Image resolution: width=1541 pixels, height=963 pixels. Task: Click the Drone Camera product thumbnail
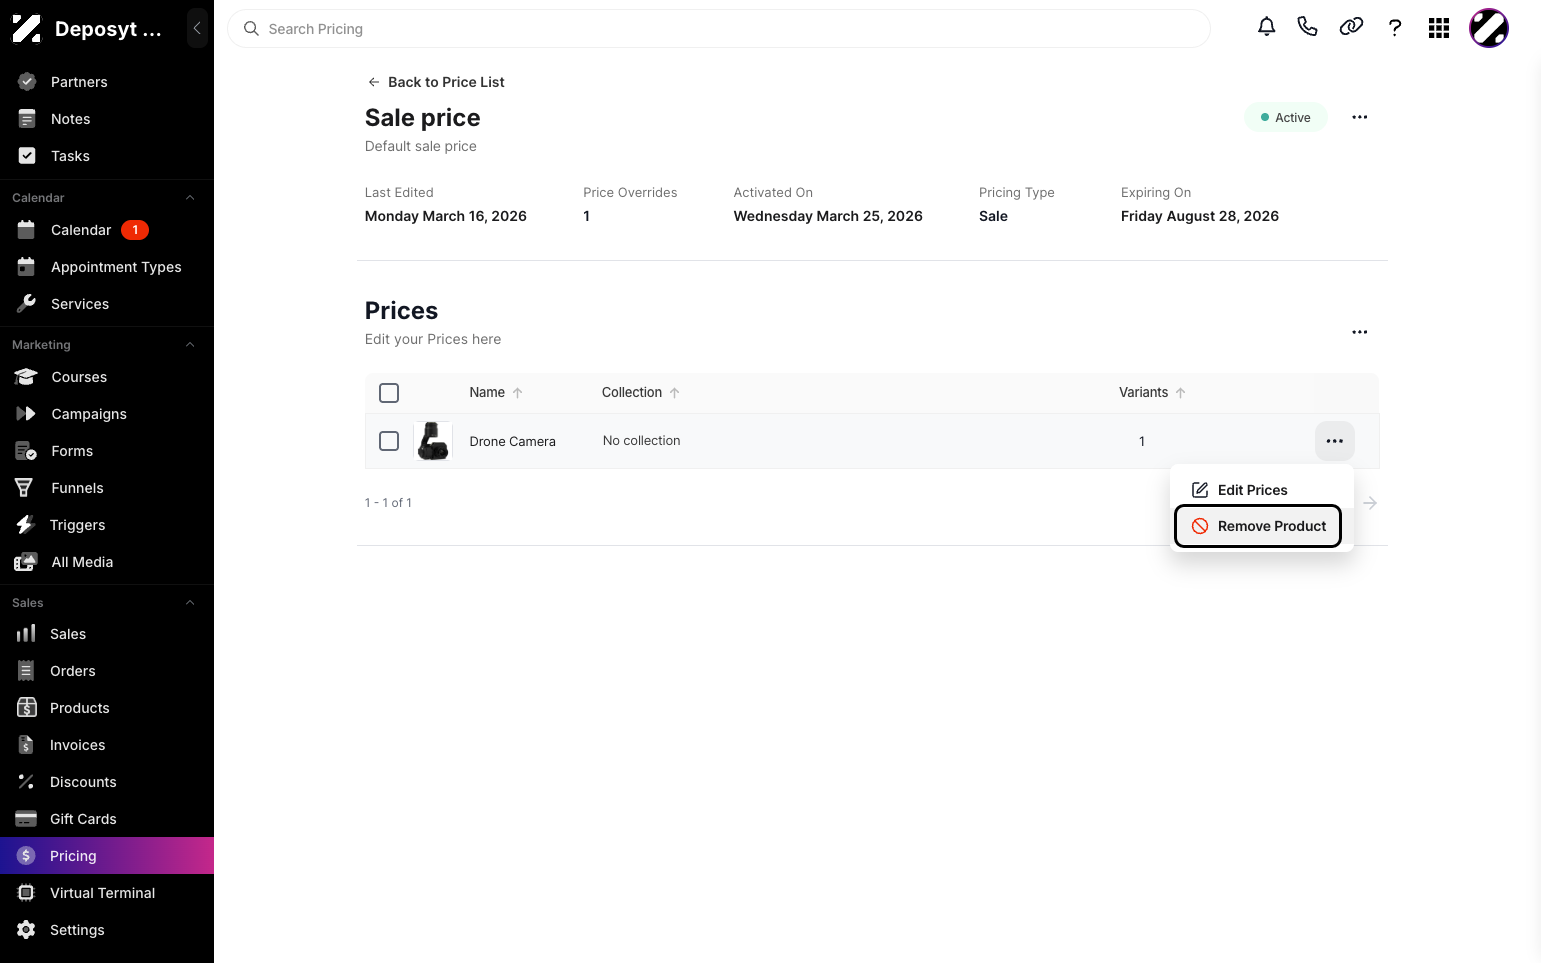[x=433, y=441]
